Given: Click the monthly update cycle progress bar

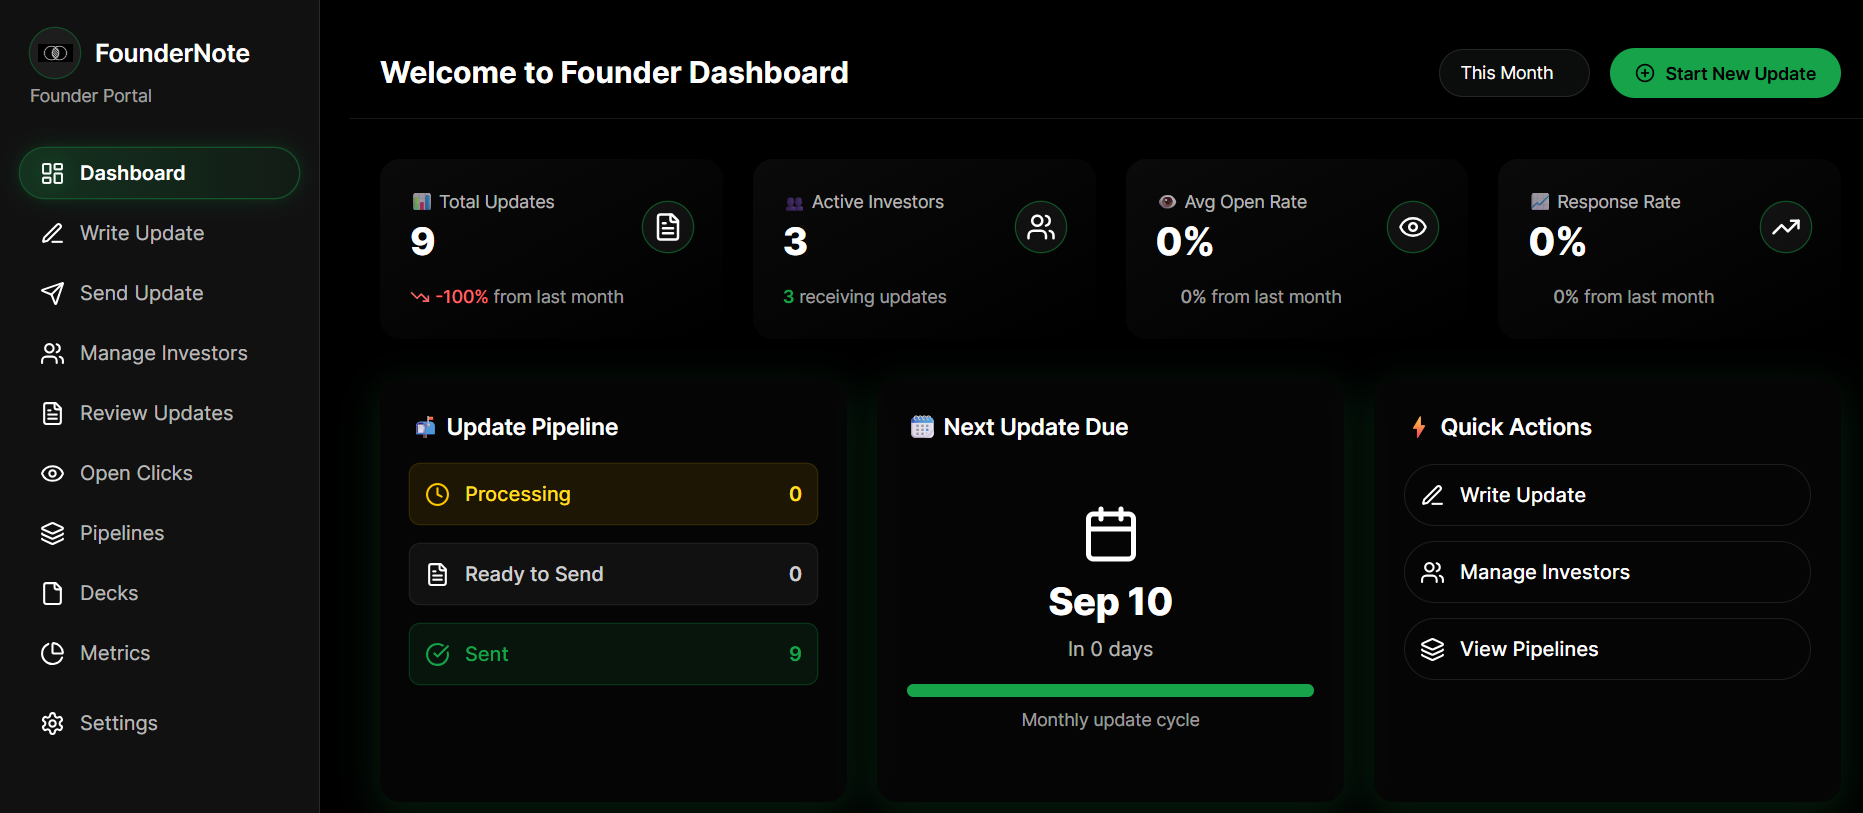Looking at the screenshot, I should [x=1110, y=690].
